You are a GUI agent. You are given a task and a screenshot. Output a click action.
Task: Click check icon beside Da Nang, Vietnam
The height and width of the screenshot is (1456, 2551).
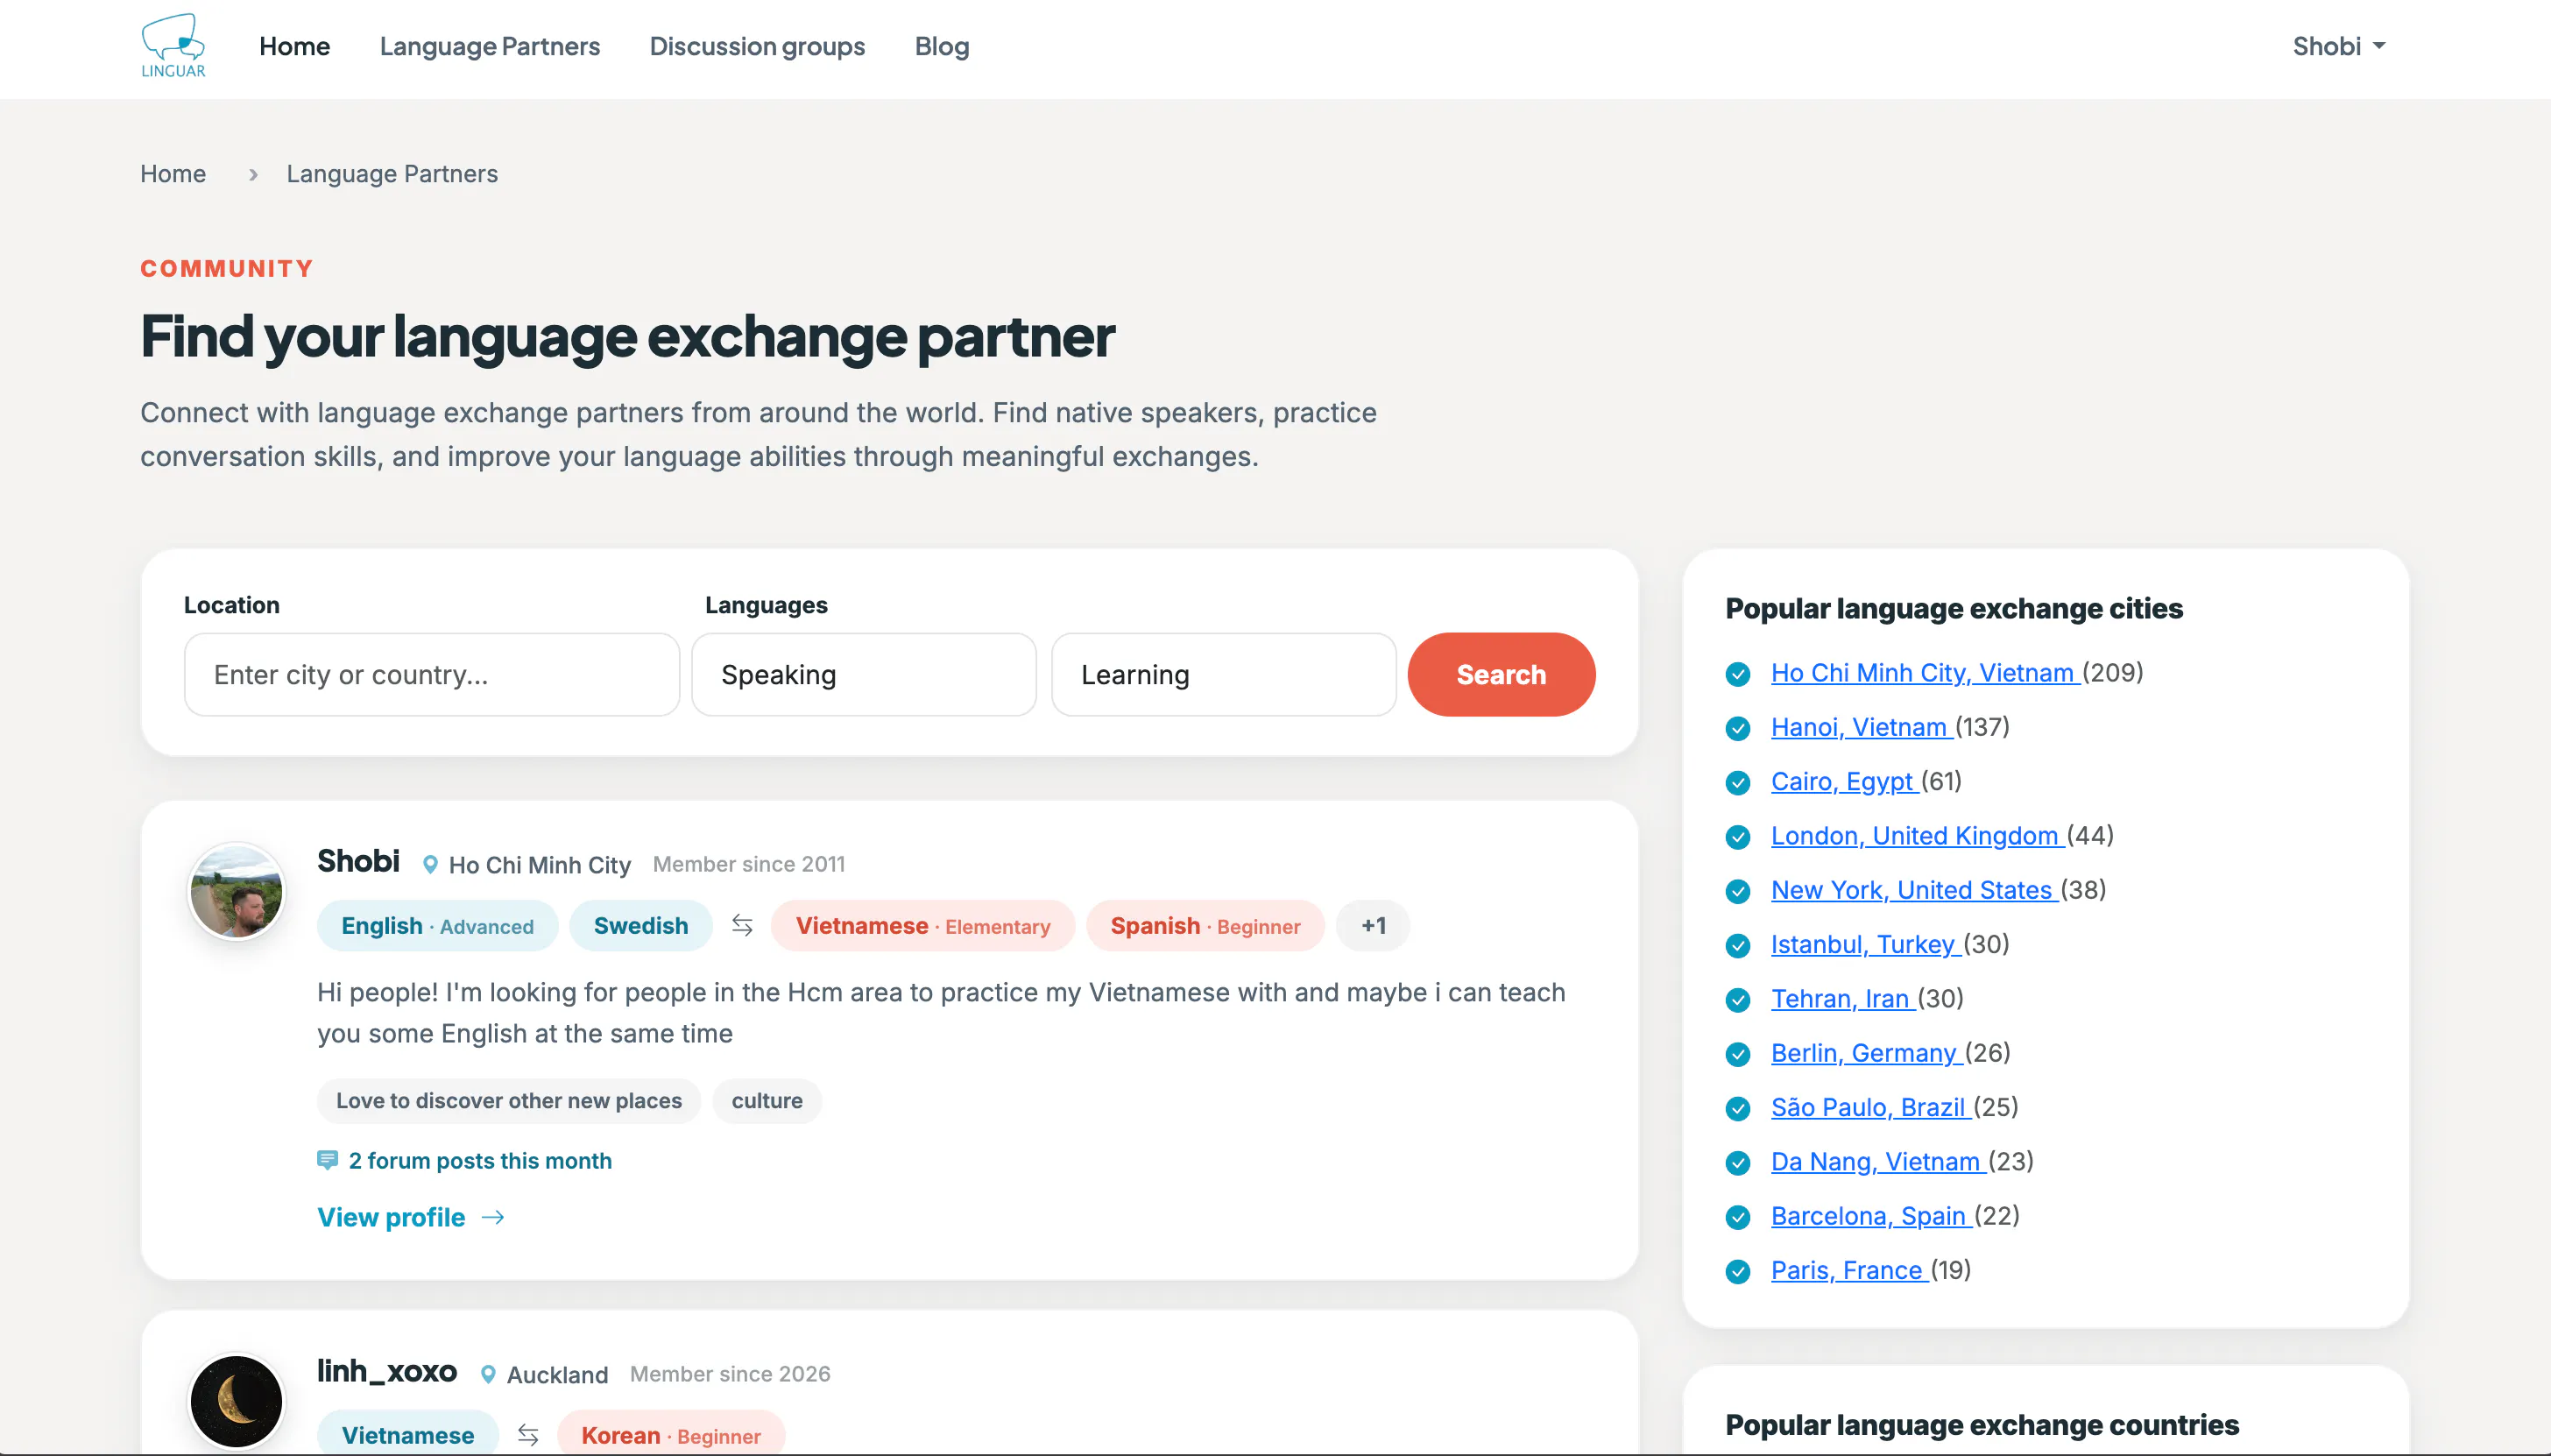(1738, 1163)
